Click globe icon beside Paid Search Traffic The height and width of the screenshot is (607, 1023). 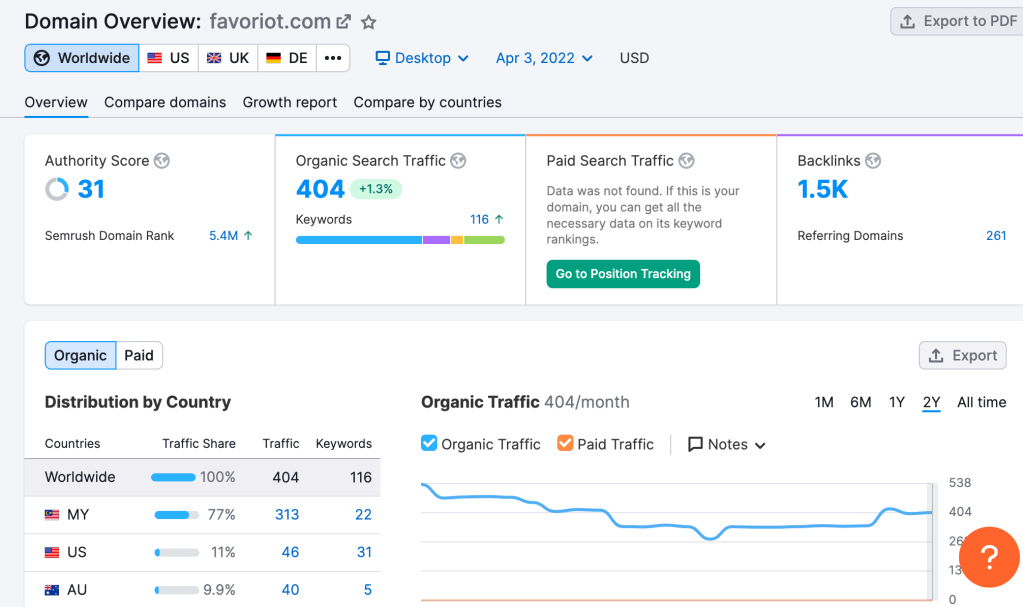point(686,161)
